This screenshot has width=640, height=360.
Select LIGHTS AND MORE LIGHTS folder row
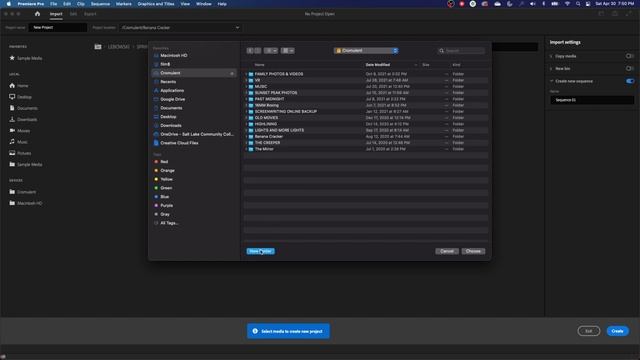366,130
